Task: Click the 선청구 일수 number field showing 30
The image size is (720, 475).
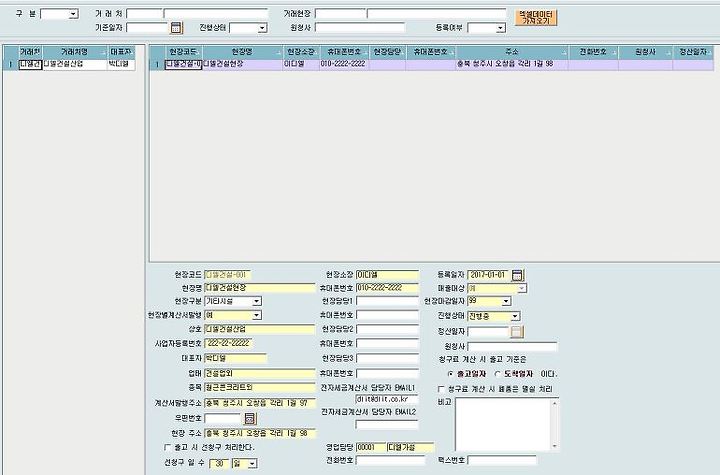Action: (x=219, y=464)
